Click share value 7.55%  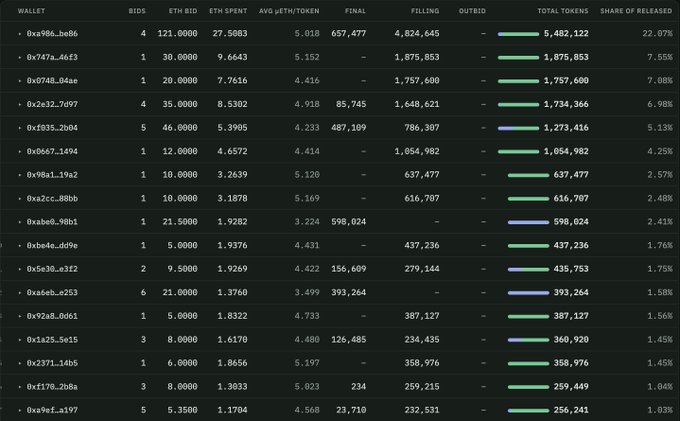coord(660,57)
